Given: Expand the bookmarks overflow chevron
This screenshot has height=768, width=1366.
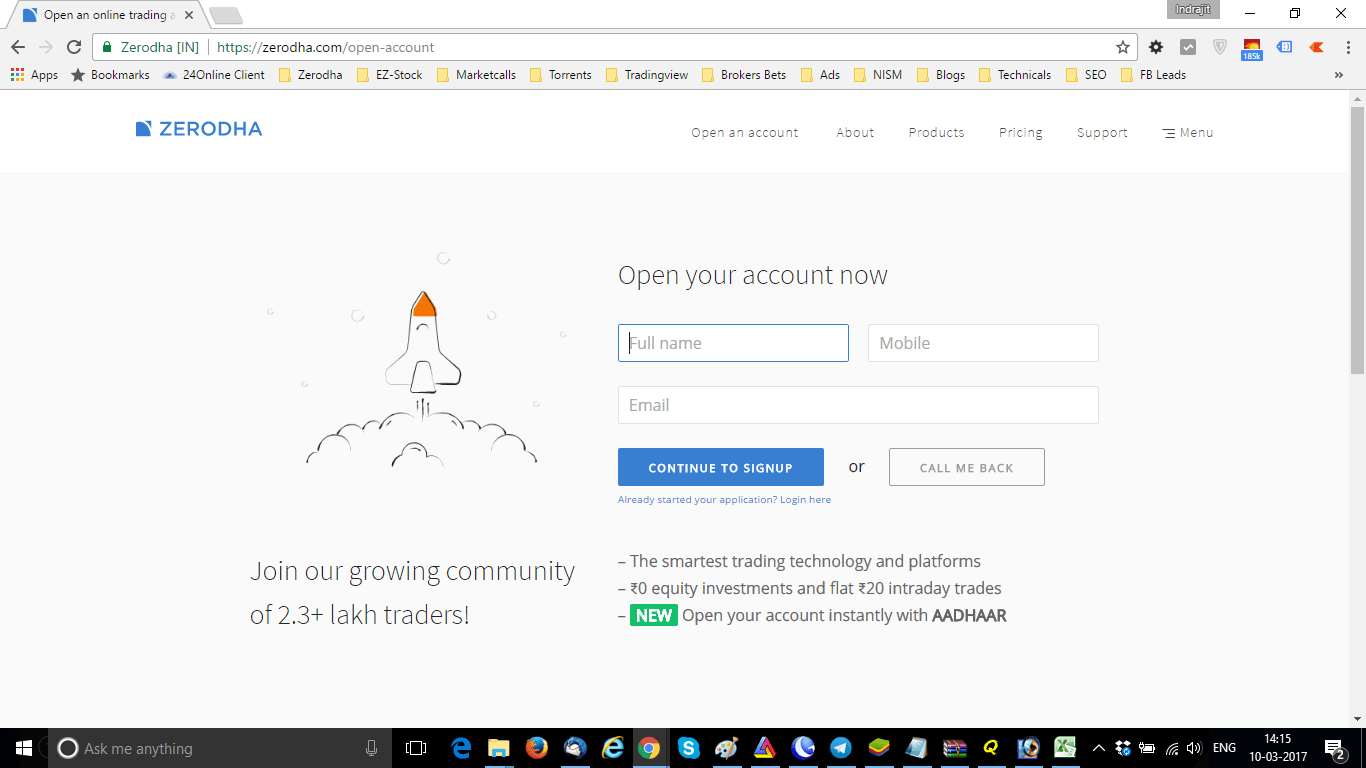Looking at the screenshot, I should [x=1339, y=74].
